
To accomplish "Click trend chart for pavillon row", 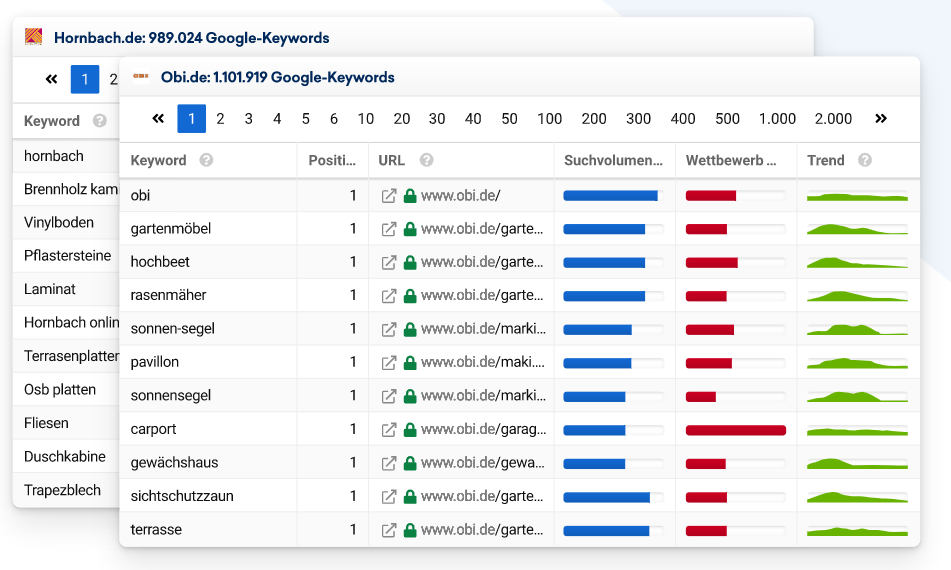I will [857, 362].
